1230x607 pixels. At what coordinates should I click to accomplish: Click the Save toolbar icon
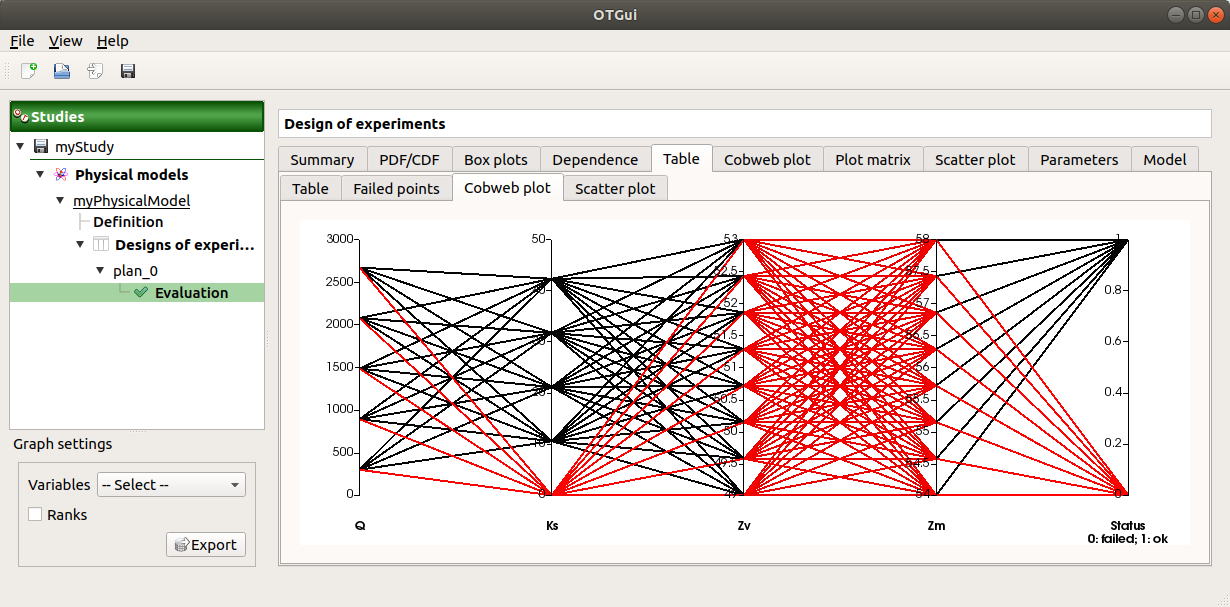tap(128, 71)
